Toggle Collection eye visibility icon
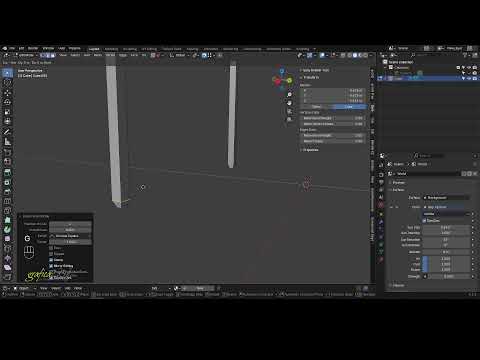This screenshot has height=360, width=480. pos(469,68)
